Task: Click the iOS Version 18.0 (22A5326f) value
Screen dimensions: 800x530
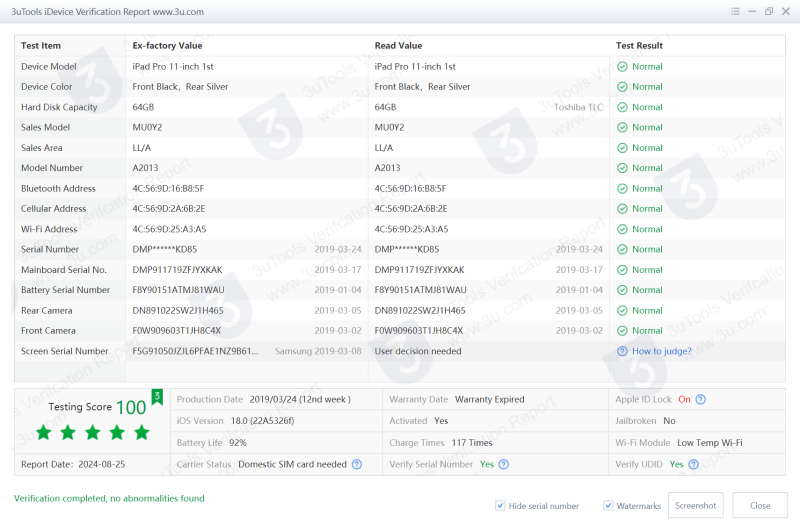Action: [x=262, y=421]
